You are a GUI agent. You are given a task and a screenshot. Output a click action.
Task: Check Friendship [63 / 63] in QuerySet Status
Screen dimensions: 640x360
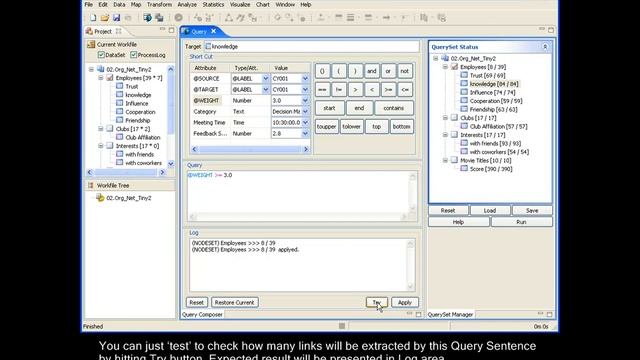pyautogui.click(x=464, y=109)
